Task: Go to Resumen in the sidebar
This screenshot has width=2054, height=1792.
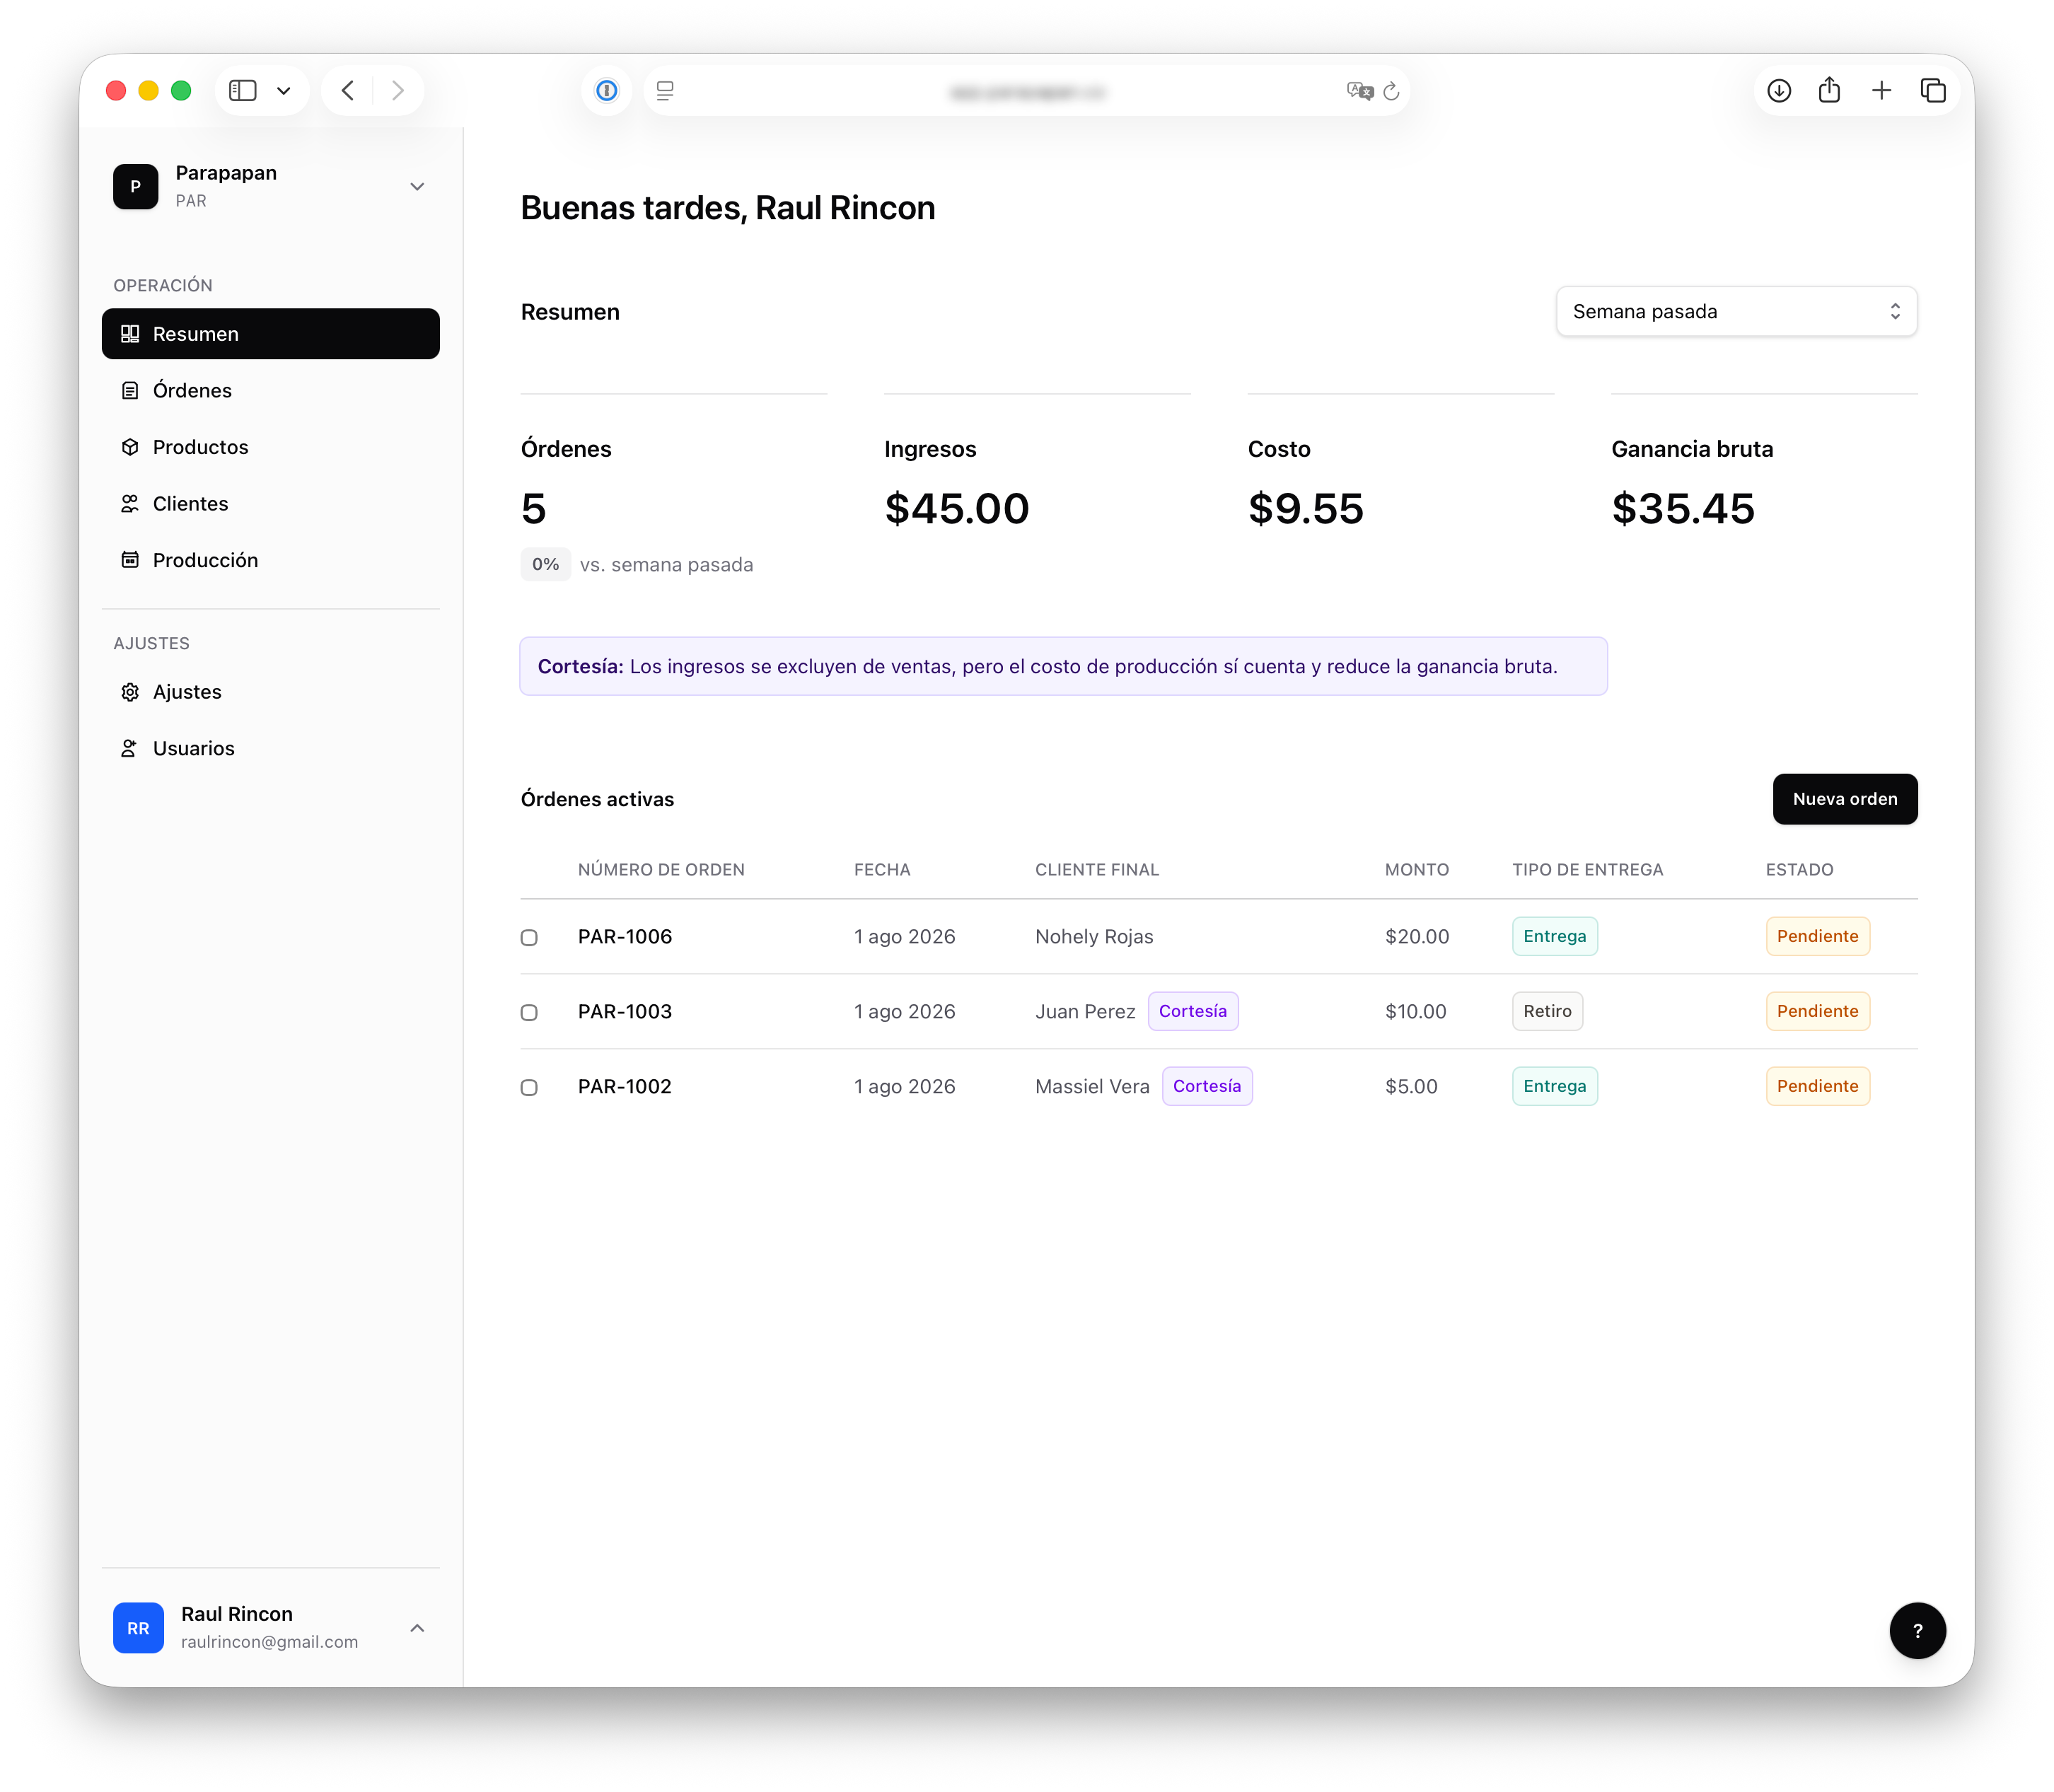Action: [271, 334]
